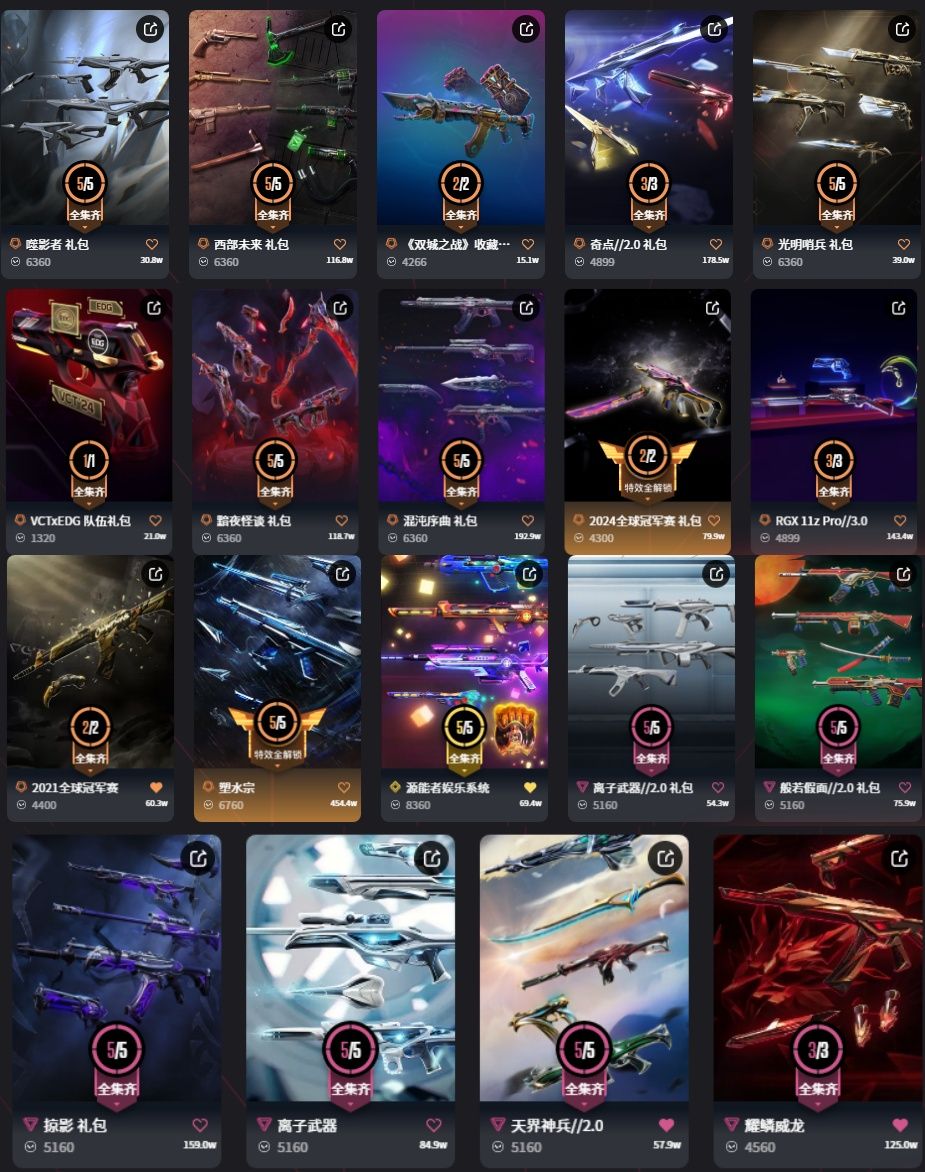Favorite the 掠影 礼包 bundle

(199, 1125)
